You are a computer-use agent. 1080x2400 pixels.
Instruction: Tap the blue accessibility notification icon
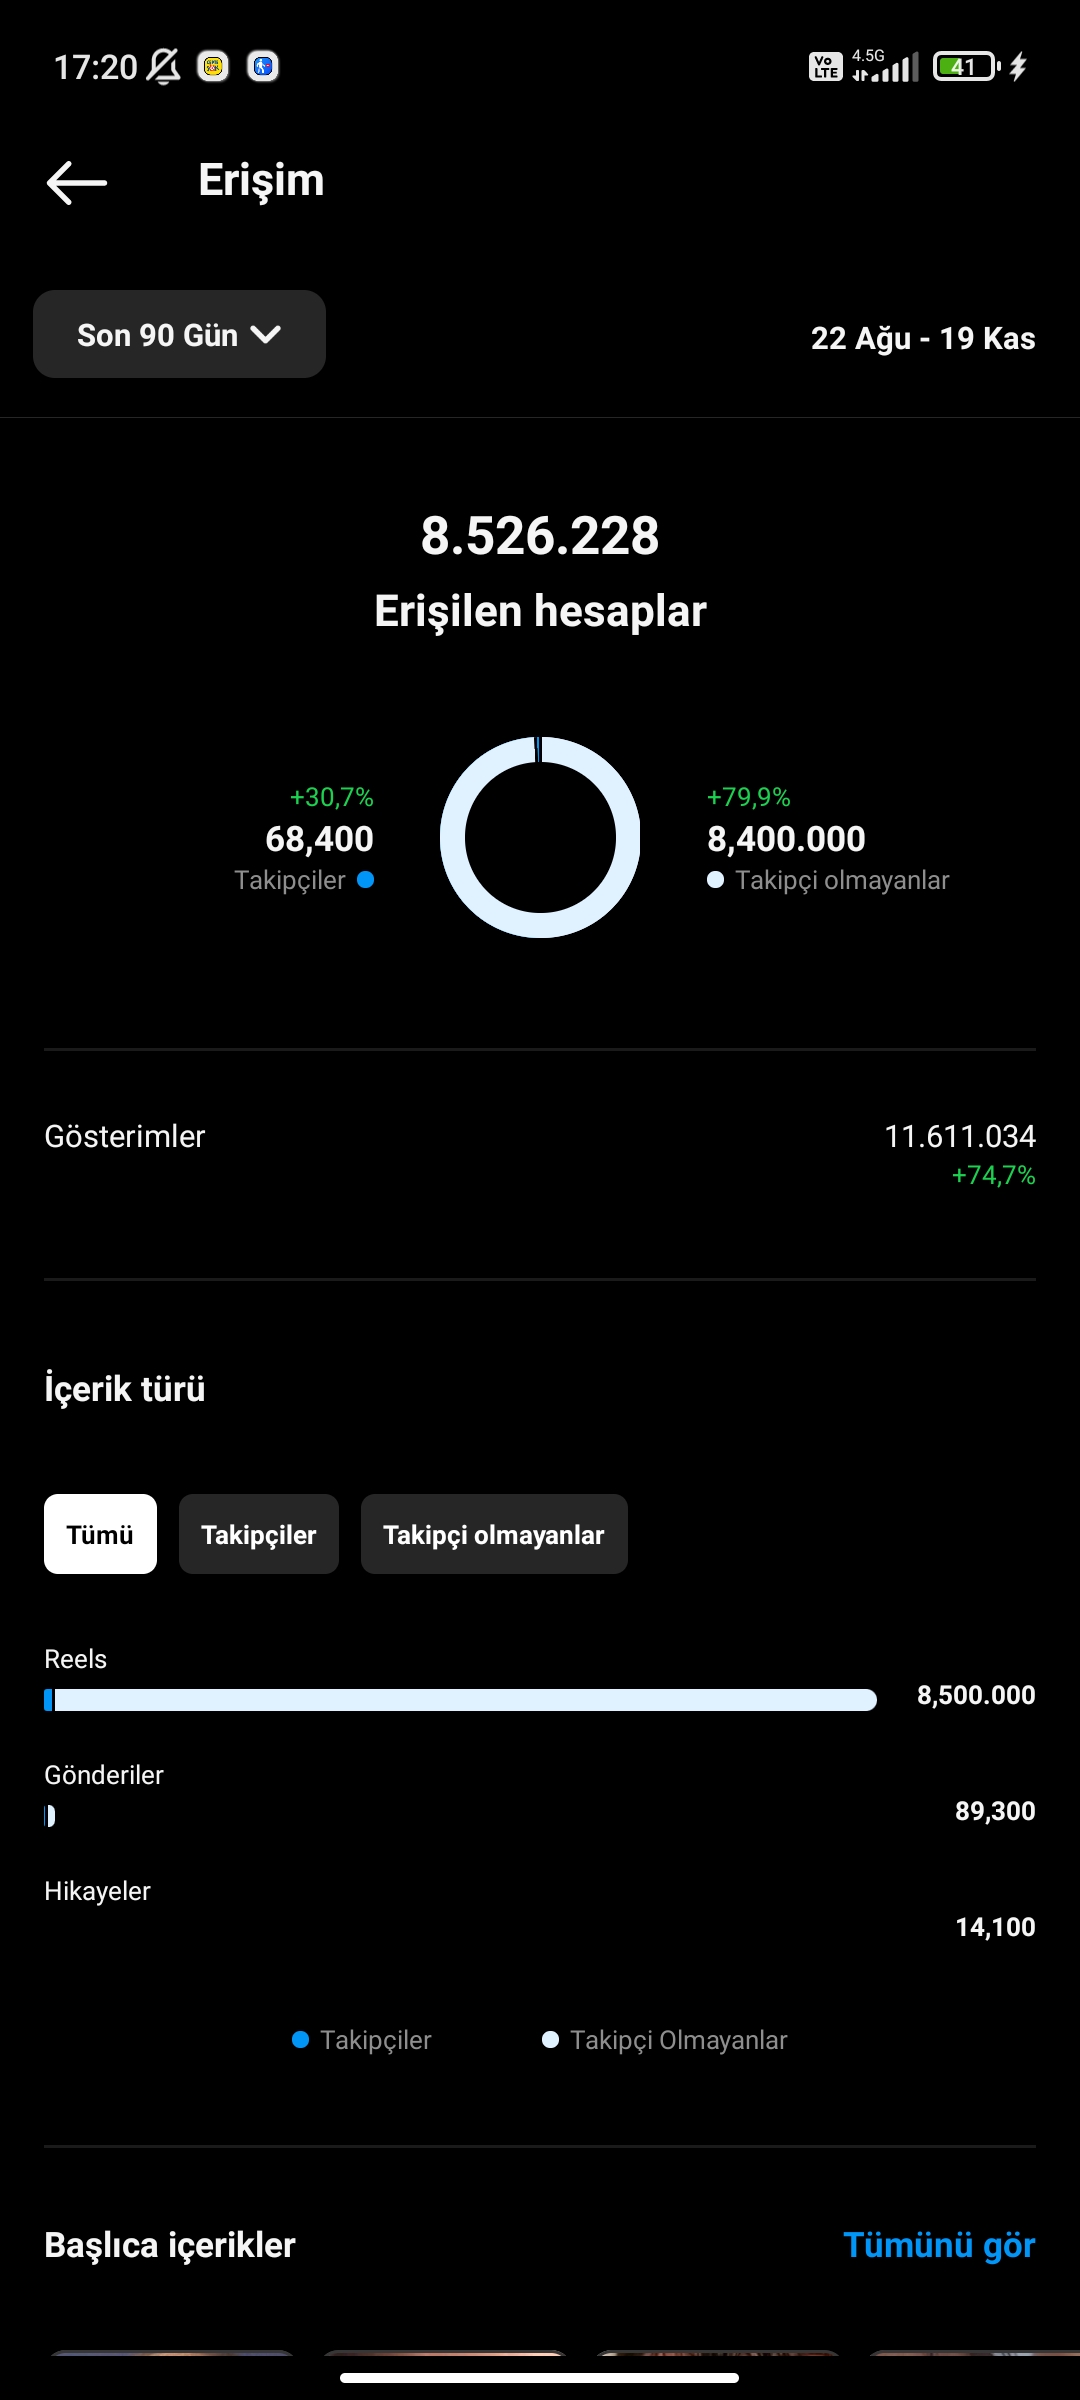(x=263, y=67)
